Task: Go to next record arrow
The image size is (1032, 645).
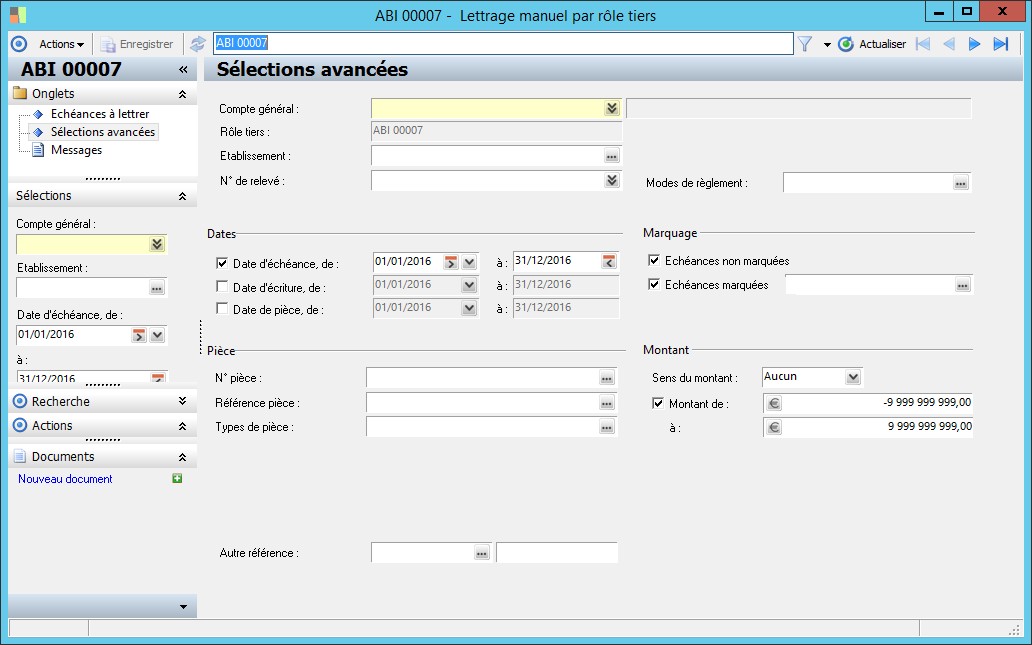Action: [974, 44]
